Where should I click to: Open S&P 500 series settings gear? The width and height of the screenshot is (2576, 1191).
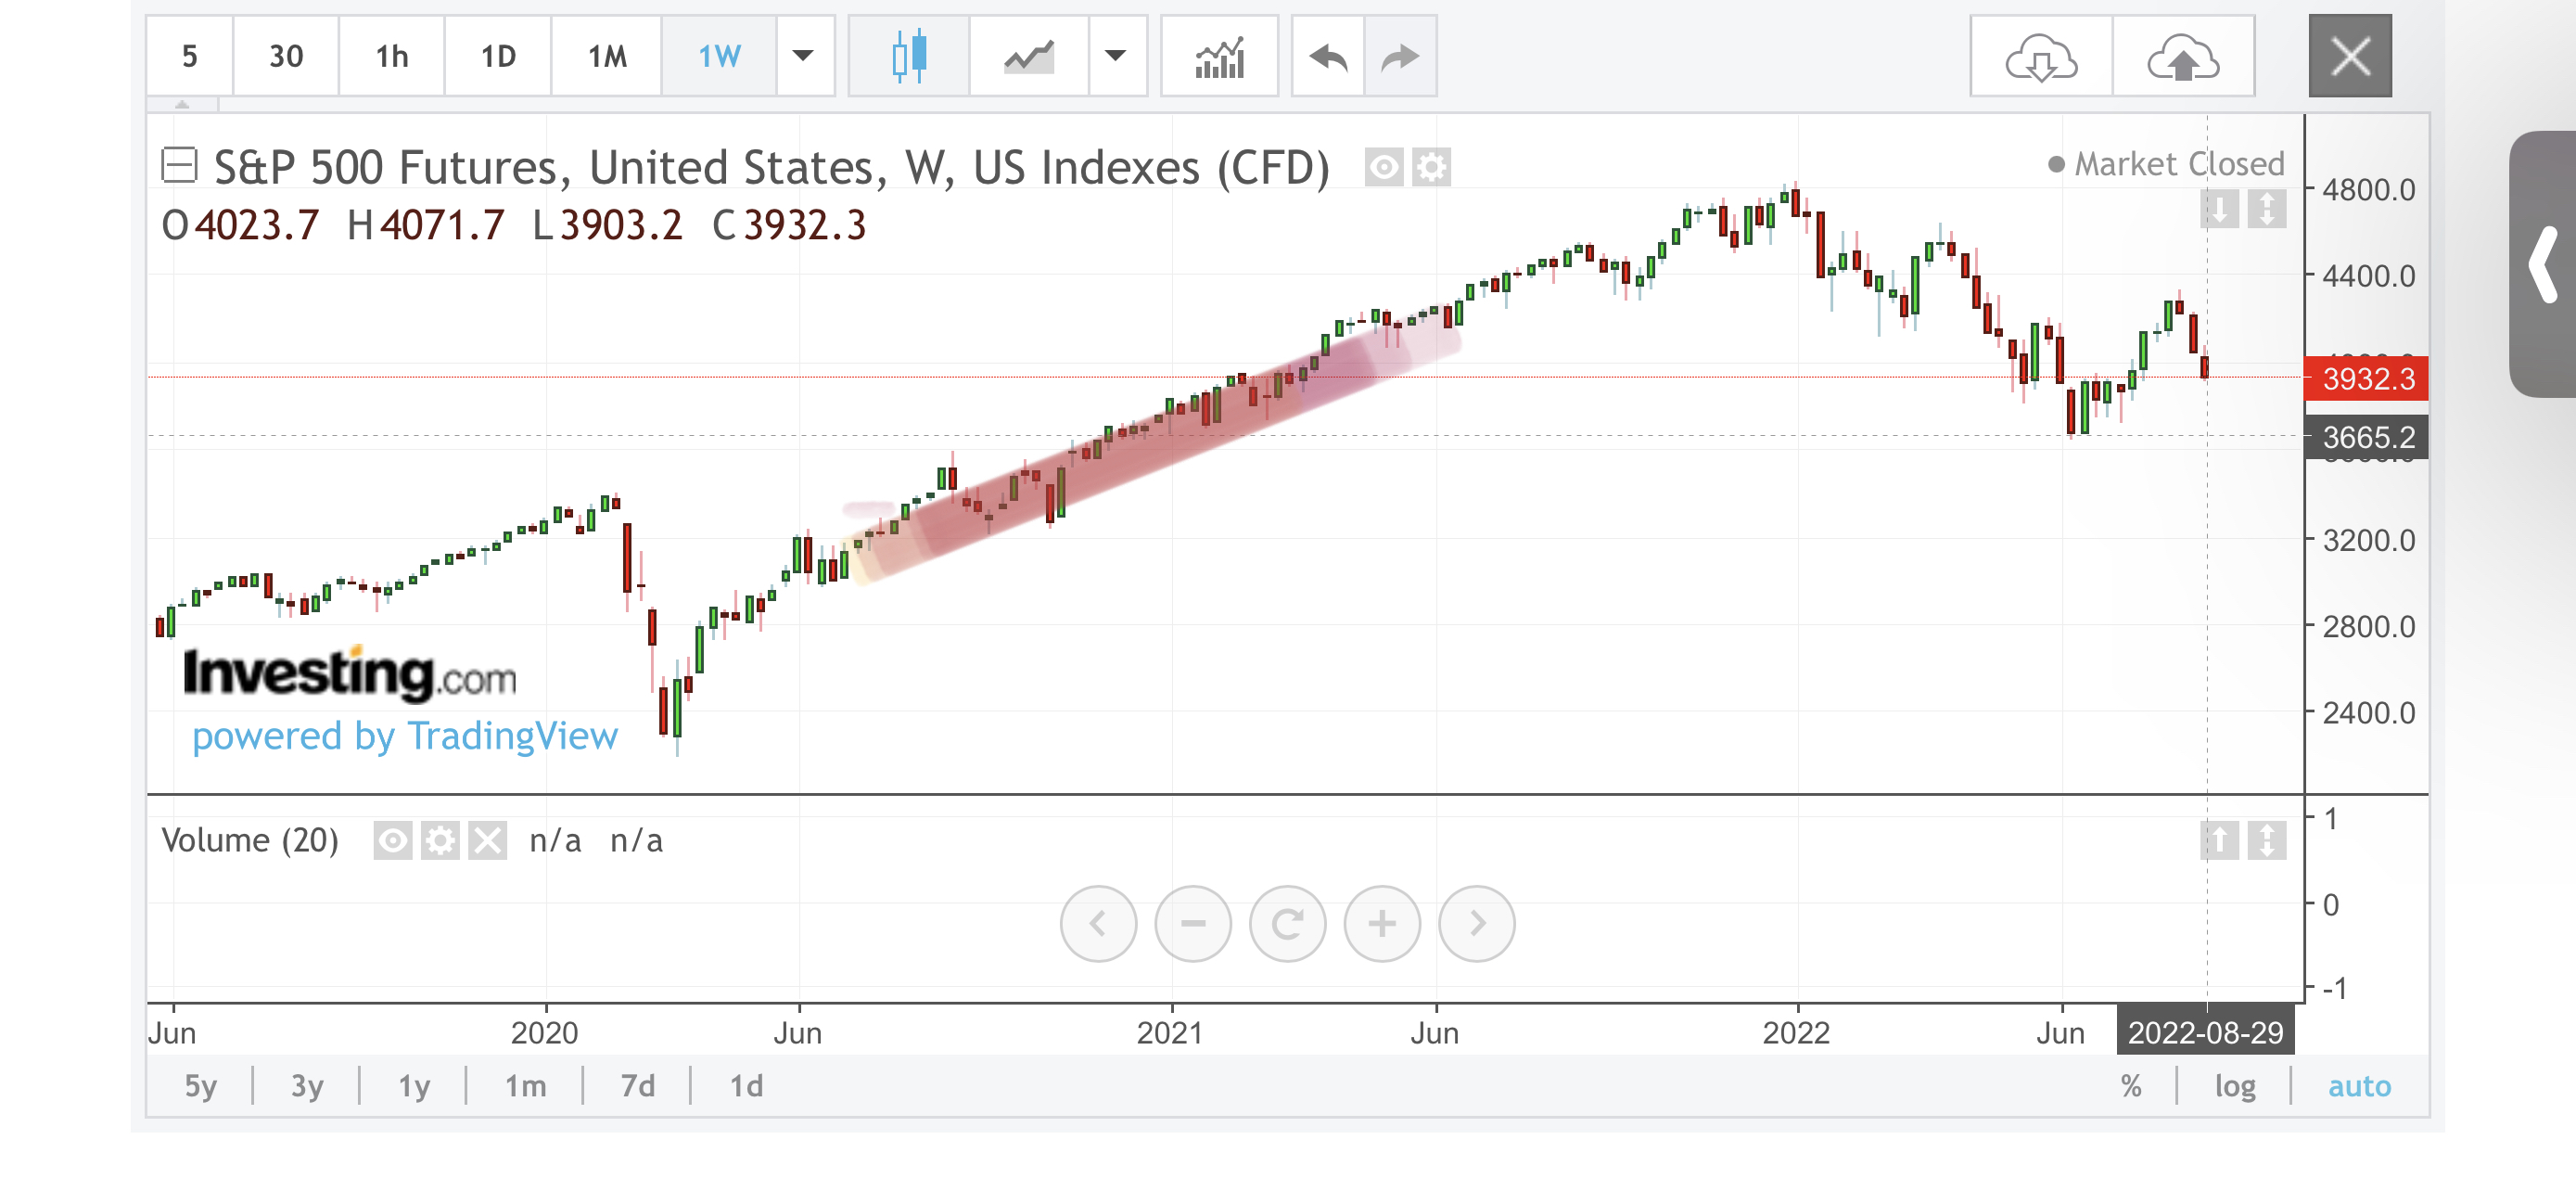coord(1432,167)
